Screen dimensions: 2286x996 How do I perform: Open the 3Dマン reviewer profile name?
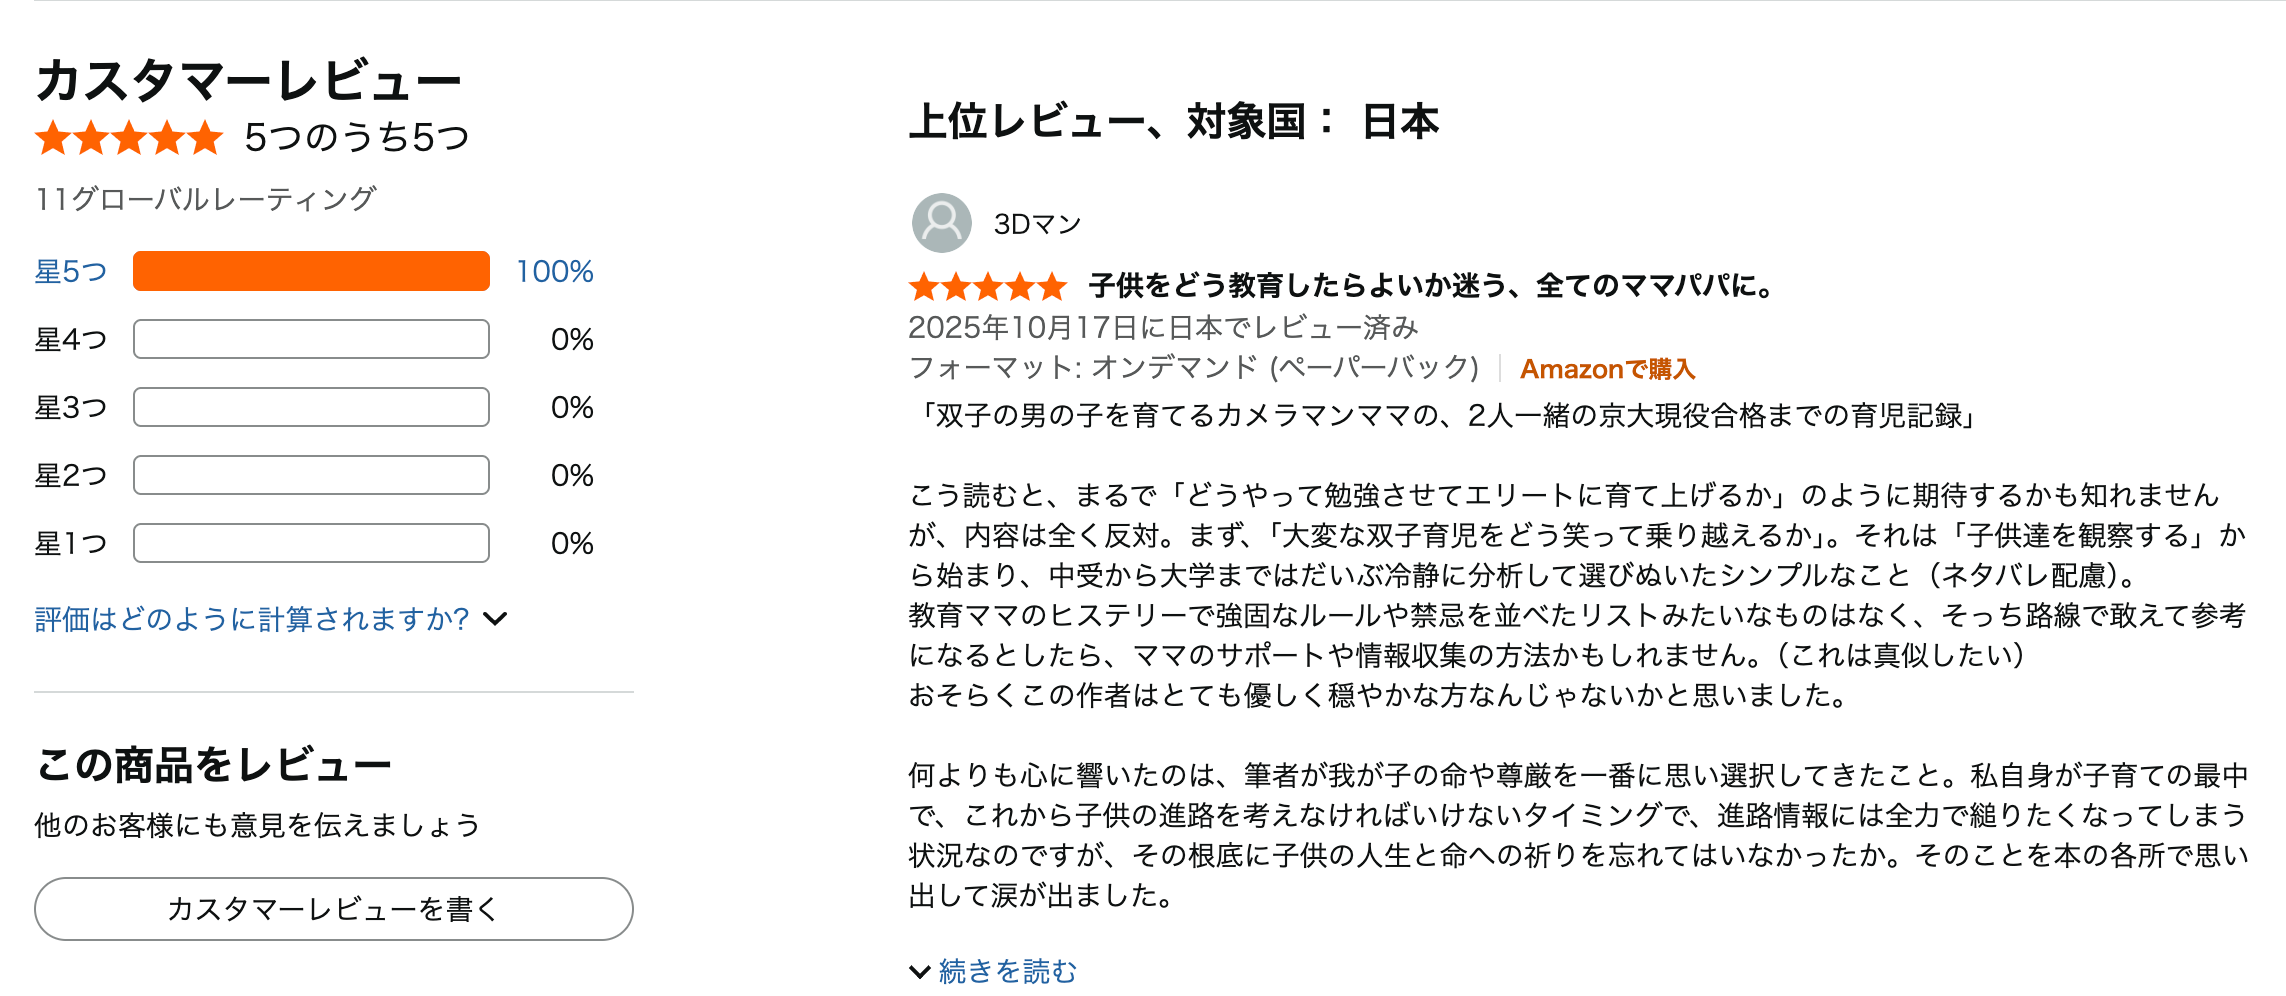pos(1037,224)
